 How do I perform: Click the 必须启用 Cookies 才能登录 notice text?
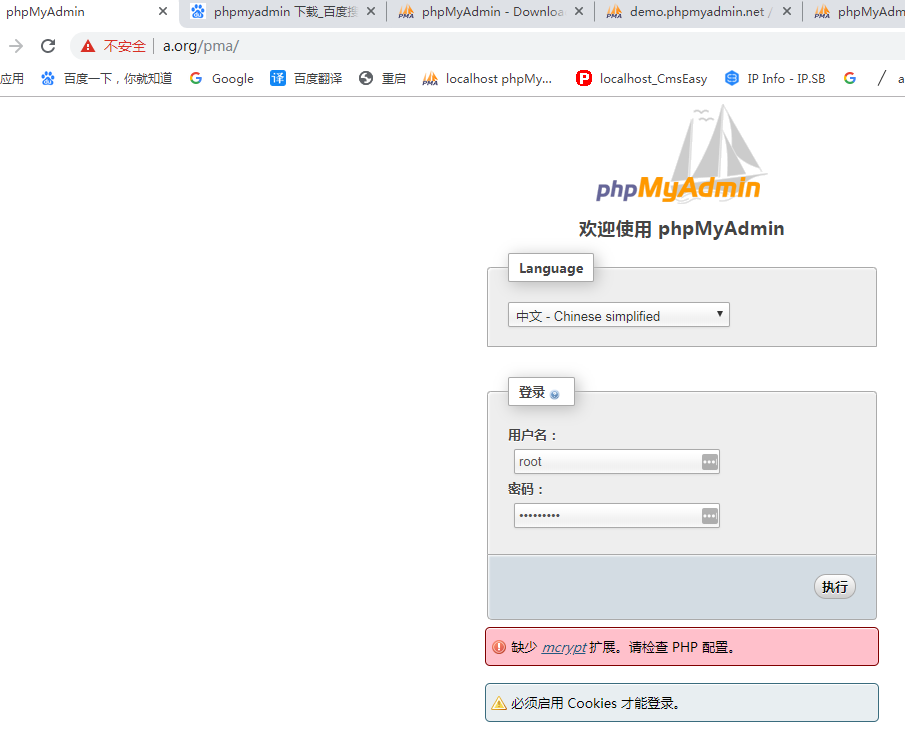tap(596, 703)
